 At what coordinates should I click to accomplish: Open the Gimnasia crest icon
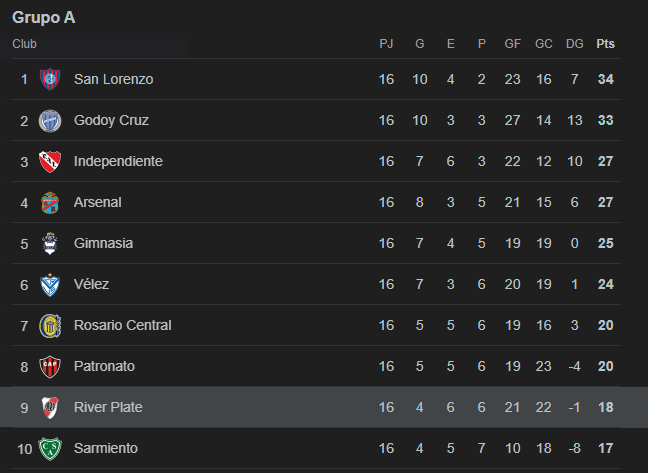50,243
